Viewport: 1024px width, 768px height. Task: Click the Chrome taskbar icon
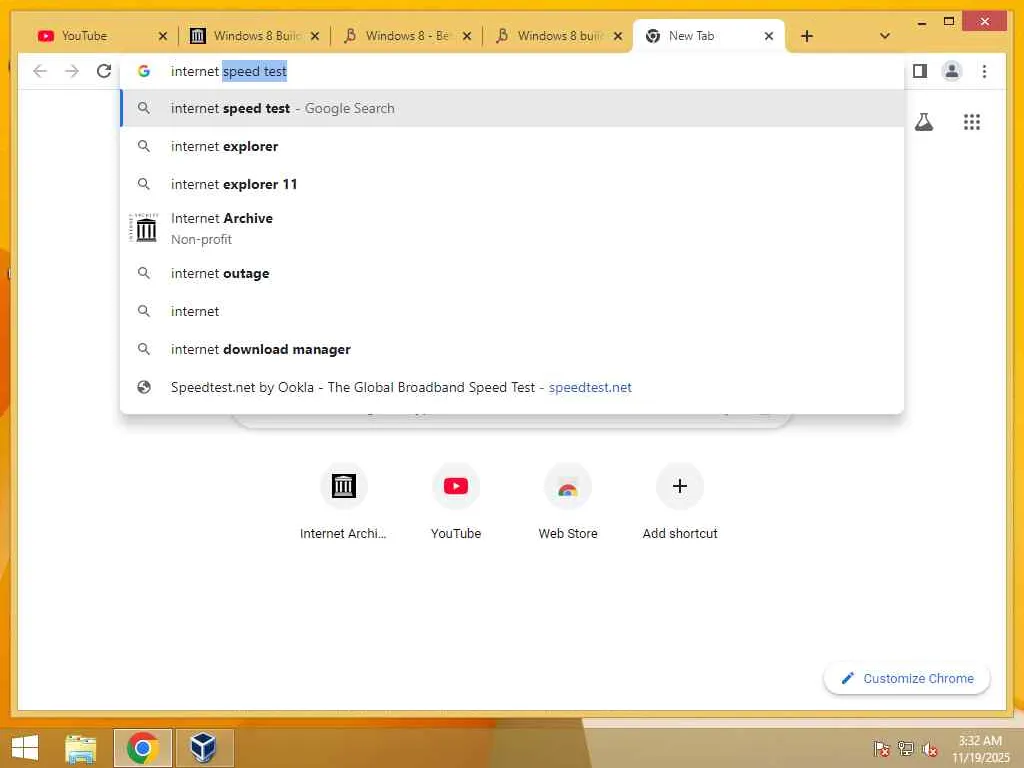point(142,748)
